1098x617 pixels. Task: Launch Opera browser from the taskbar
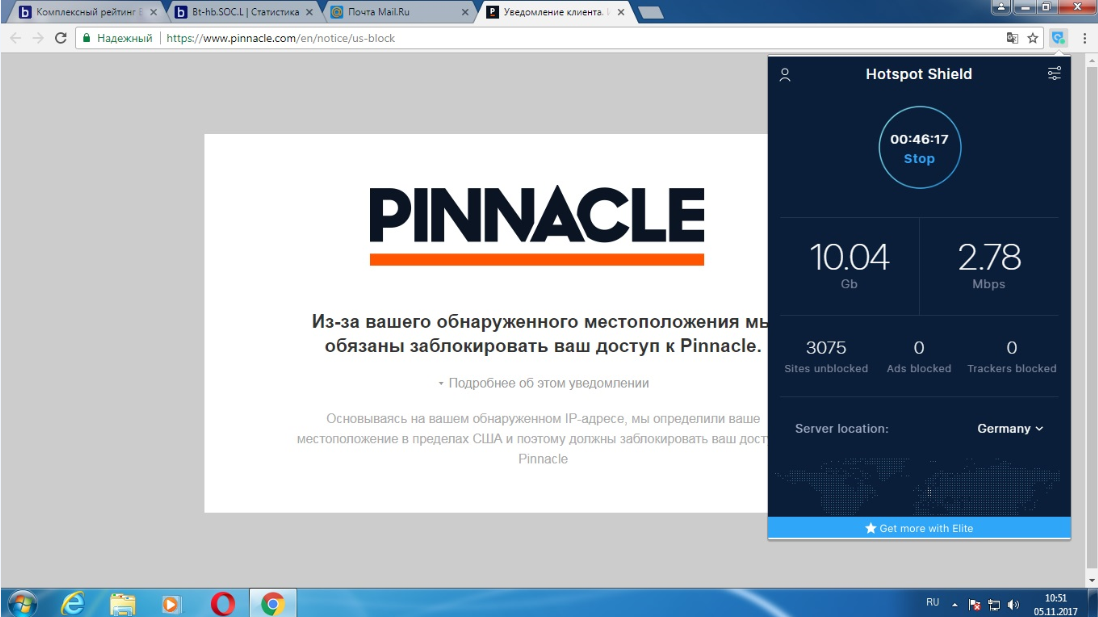223,604
